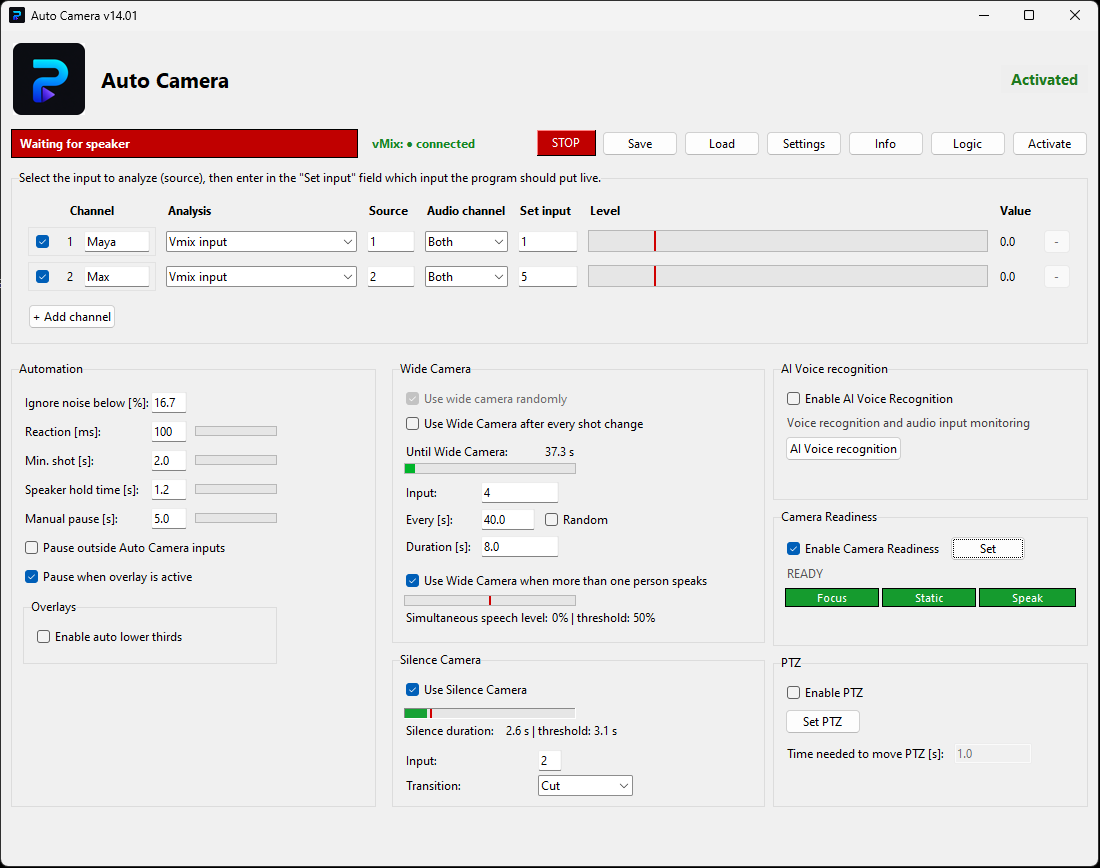Screen dimensions: 1100x868
Task: Click the Ignore noise below field
Action: 168,403
